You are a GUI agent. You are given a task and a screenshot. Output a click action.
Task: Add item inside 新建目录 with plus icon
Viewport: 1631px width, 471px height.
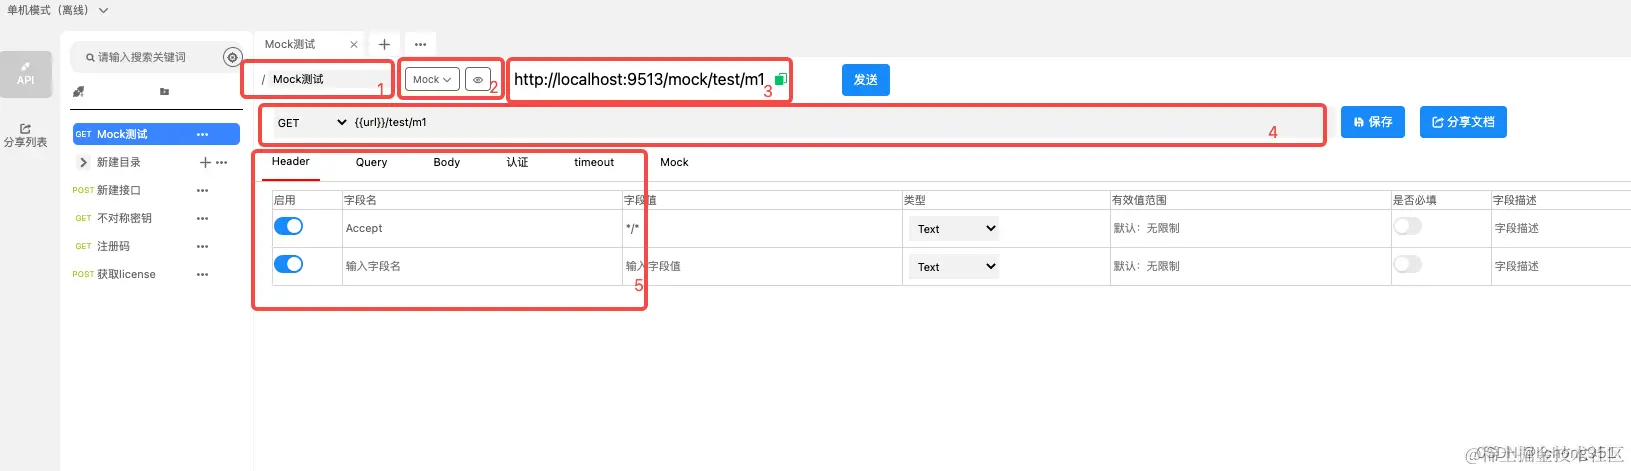(205, 162)
